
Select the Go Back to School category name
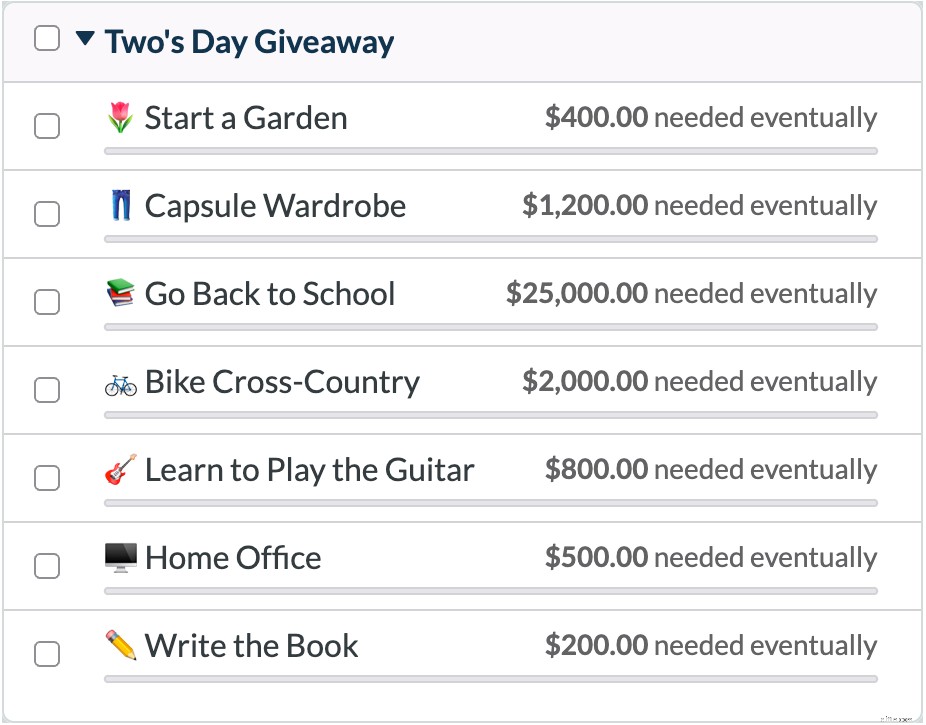pos(270,293)
